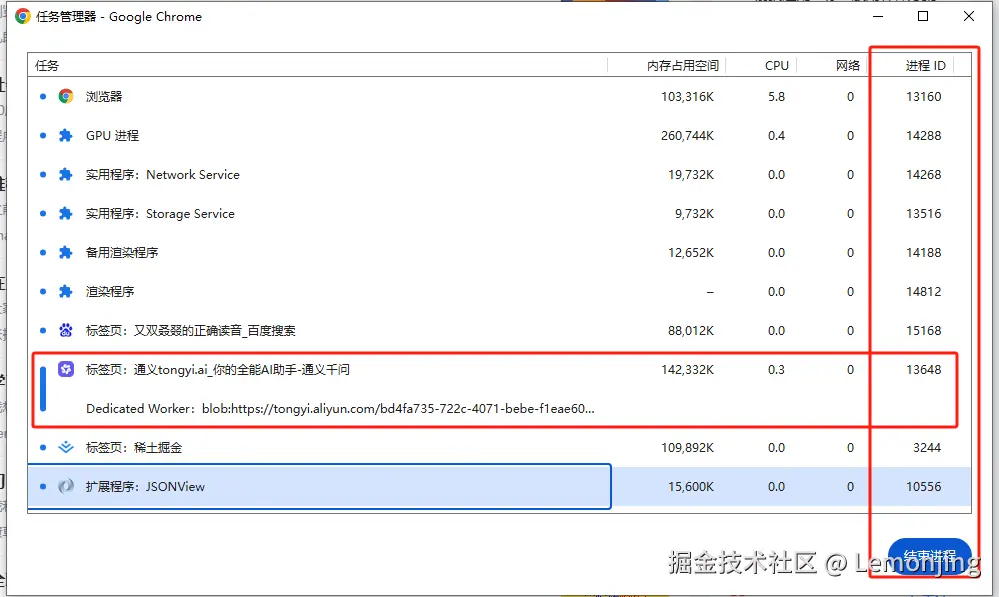
Task: Select the 渲染程序 row
Action: click(x=500, y=291)
